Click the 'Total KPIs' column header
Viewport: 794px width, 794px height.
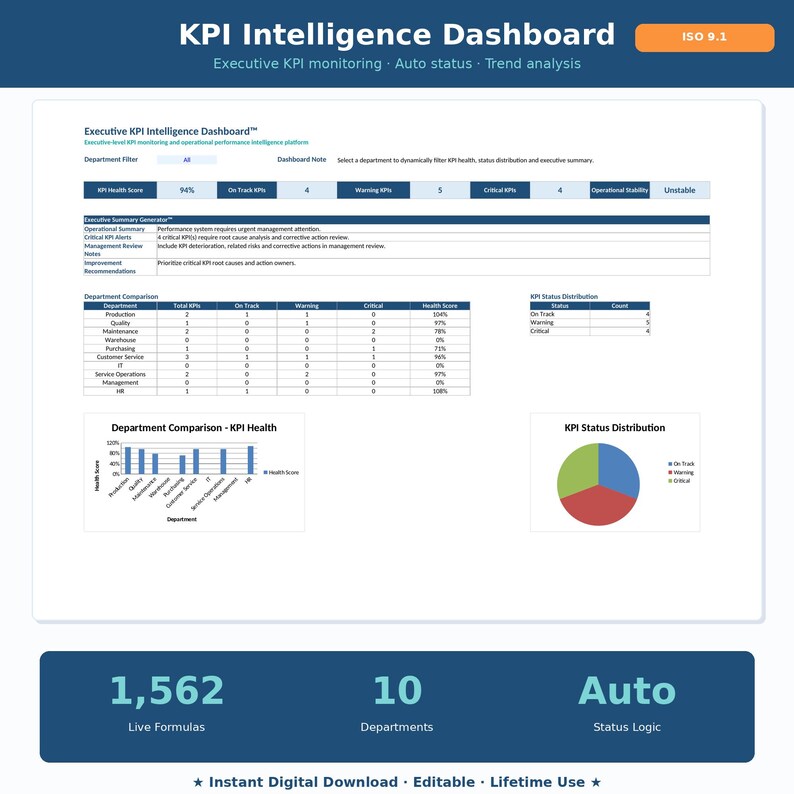point(187,306)
